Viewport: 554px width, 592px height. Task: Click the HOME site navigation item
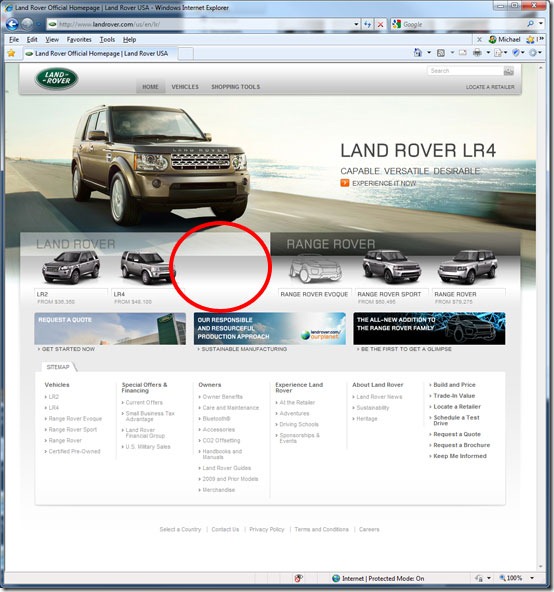pyautogui.click(x=150, y=87)
